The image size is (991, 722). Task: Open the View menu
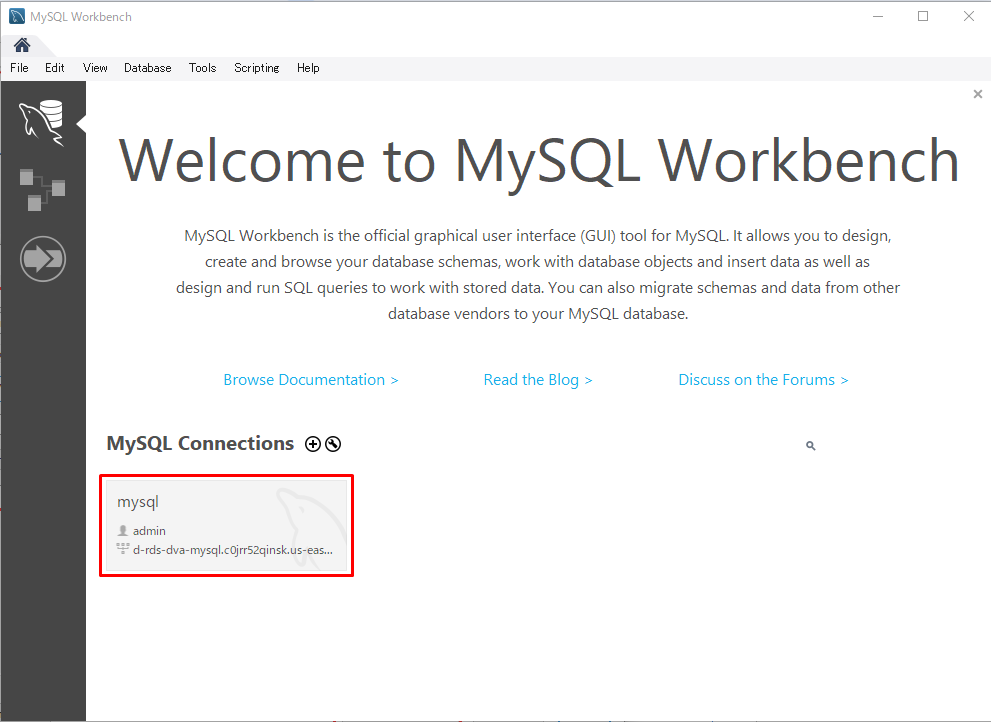click(95, 68)
